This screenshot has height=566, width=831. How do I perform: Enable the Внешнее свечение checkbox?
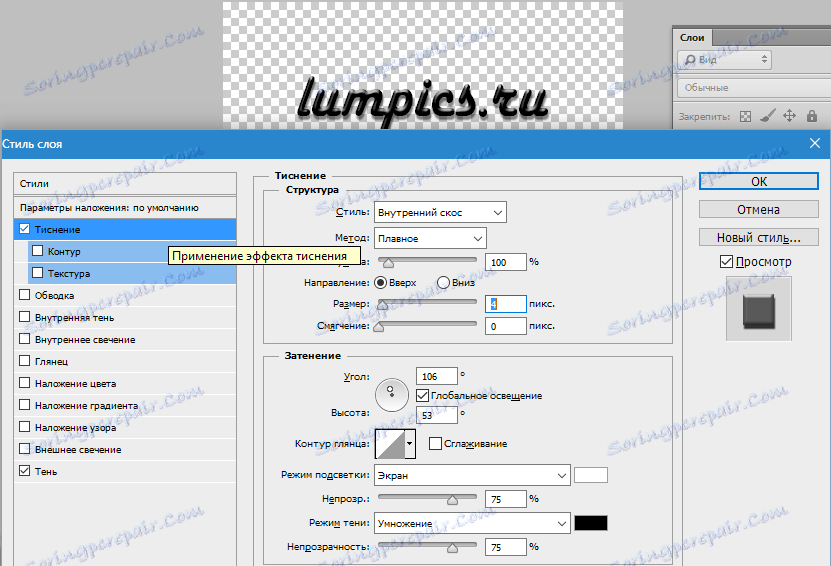24,449
